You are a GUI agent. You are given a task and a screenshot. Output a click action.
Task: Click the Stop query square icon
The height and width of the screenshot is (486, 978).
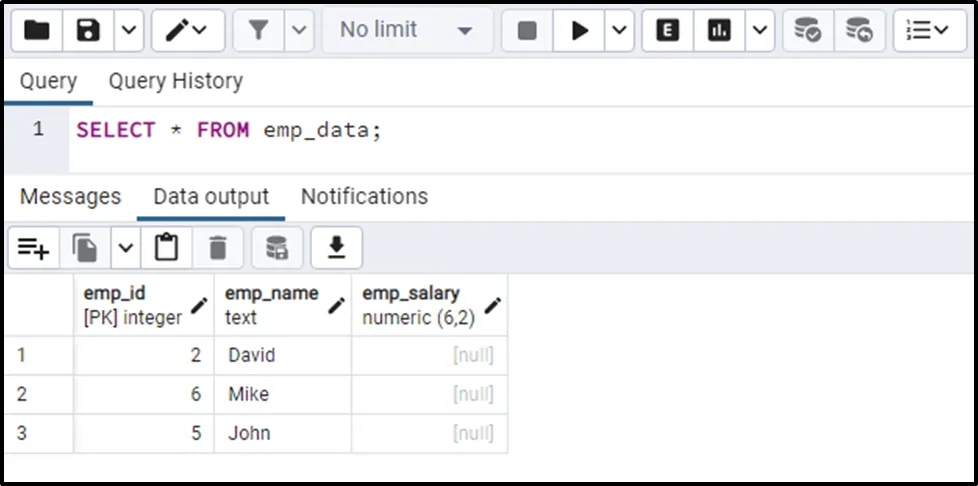(x=527, y=31)
